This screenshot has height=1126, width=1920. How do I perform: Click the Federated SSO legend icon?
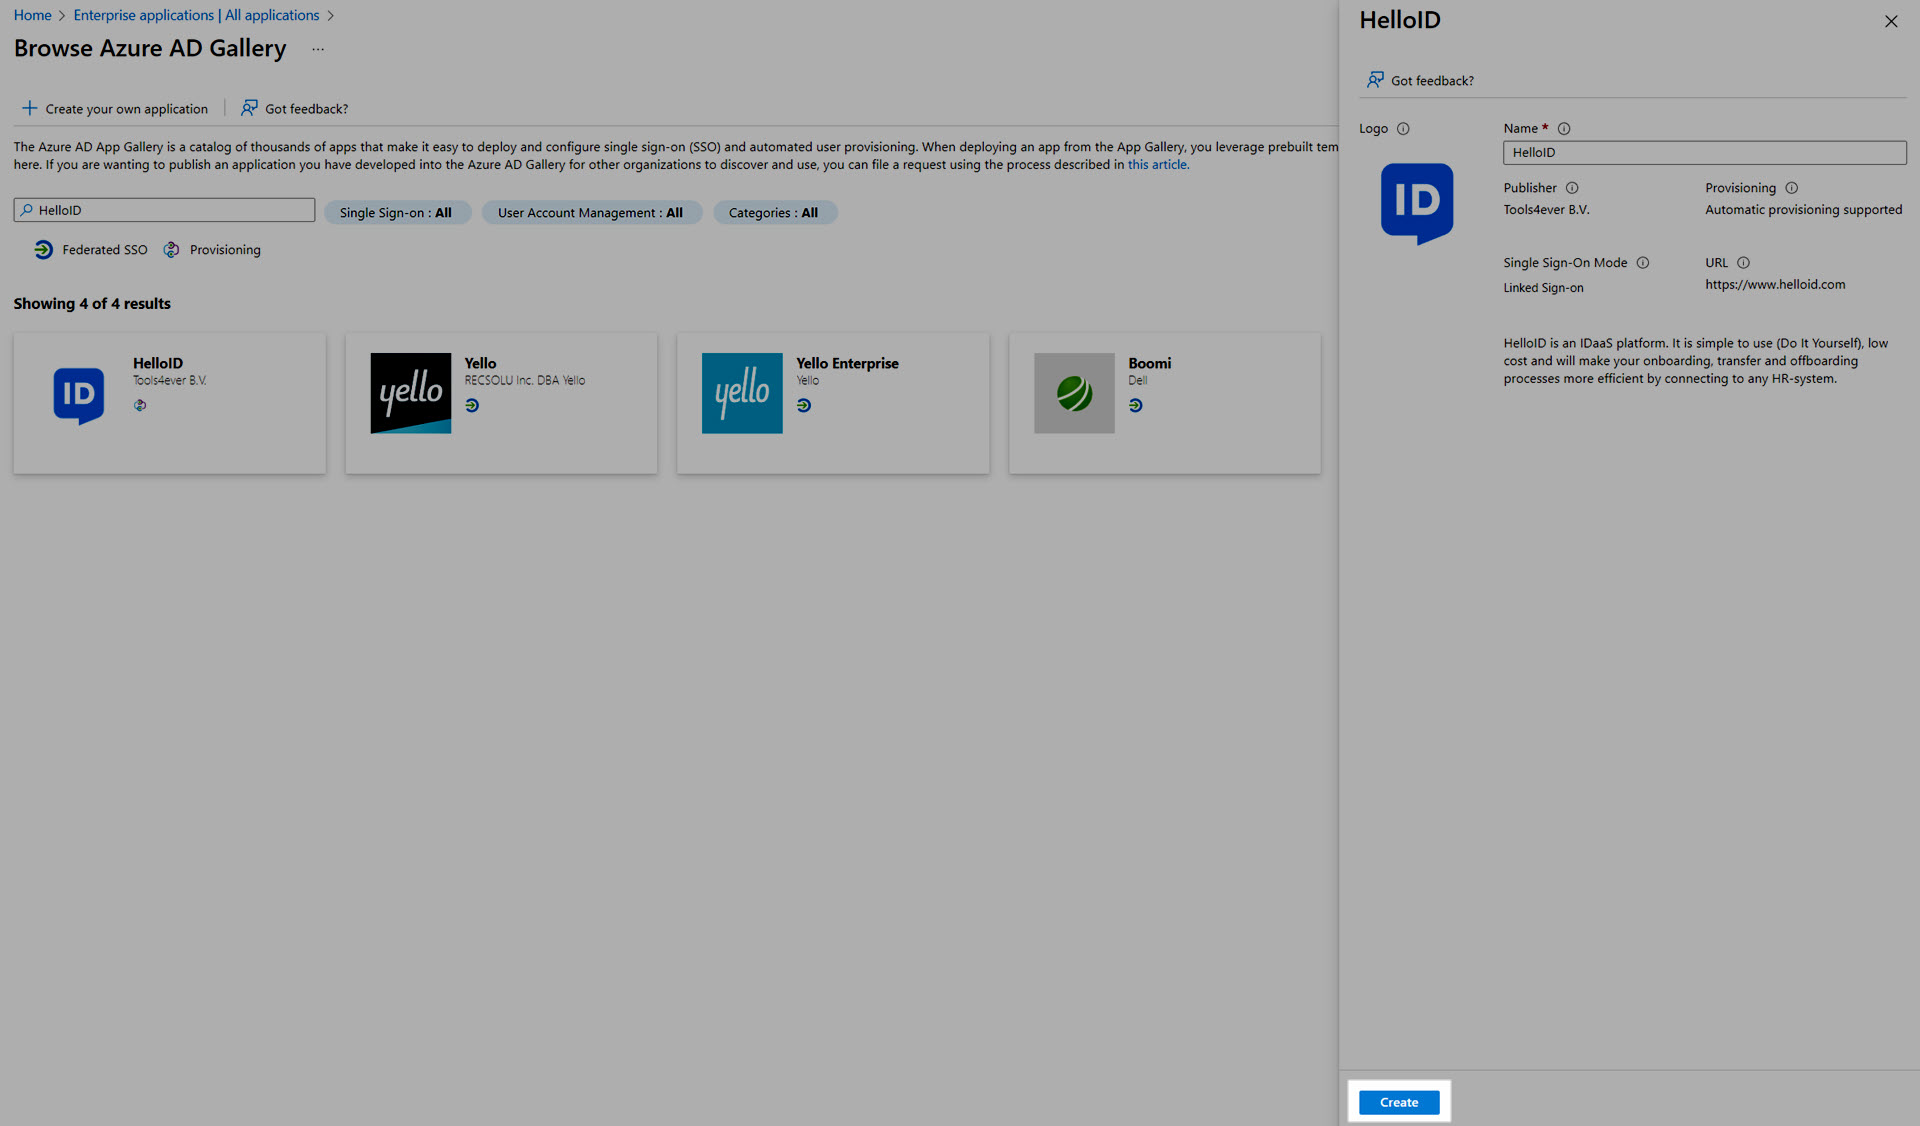(43, 250)
